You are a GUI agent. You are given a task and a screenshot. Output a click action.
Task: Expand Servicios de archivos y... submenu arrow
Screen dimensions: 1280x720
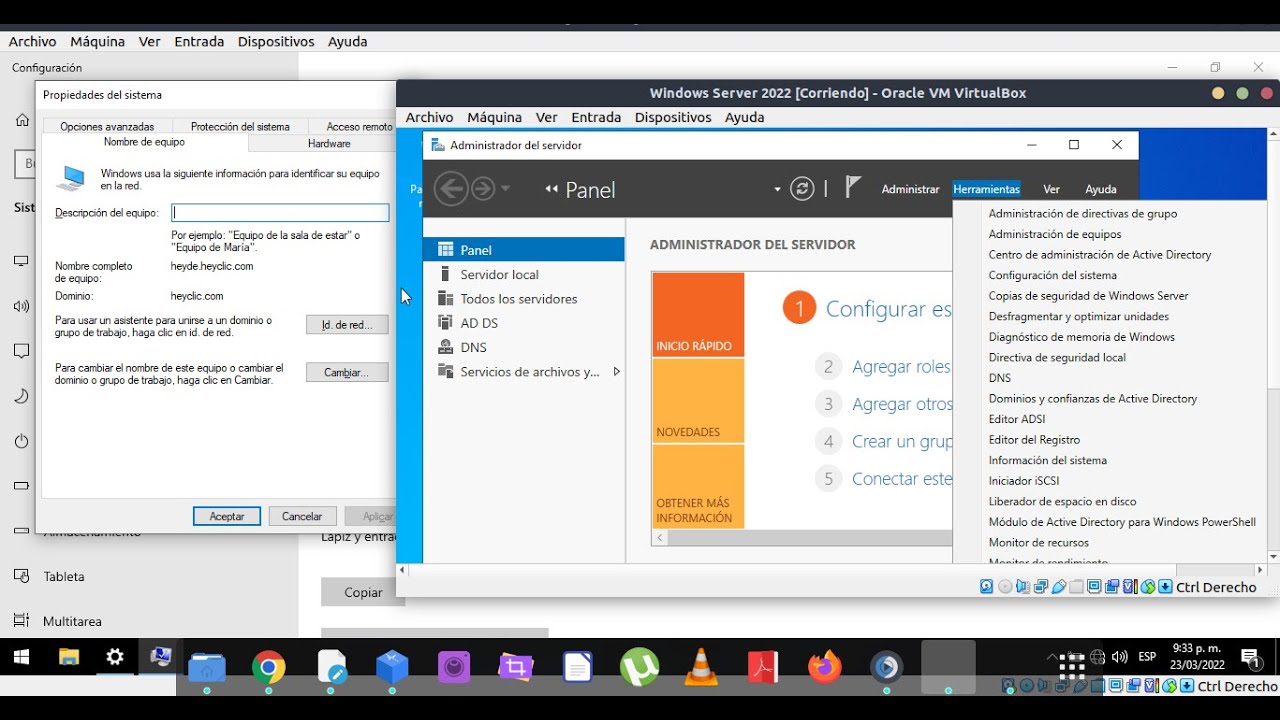(x=616, y=372)
